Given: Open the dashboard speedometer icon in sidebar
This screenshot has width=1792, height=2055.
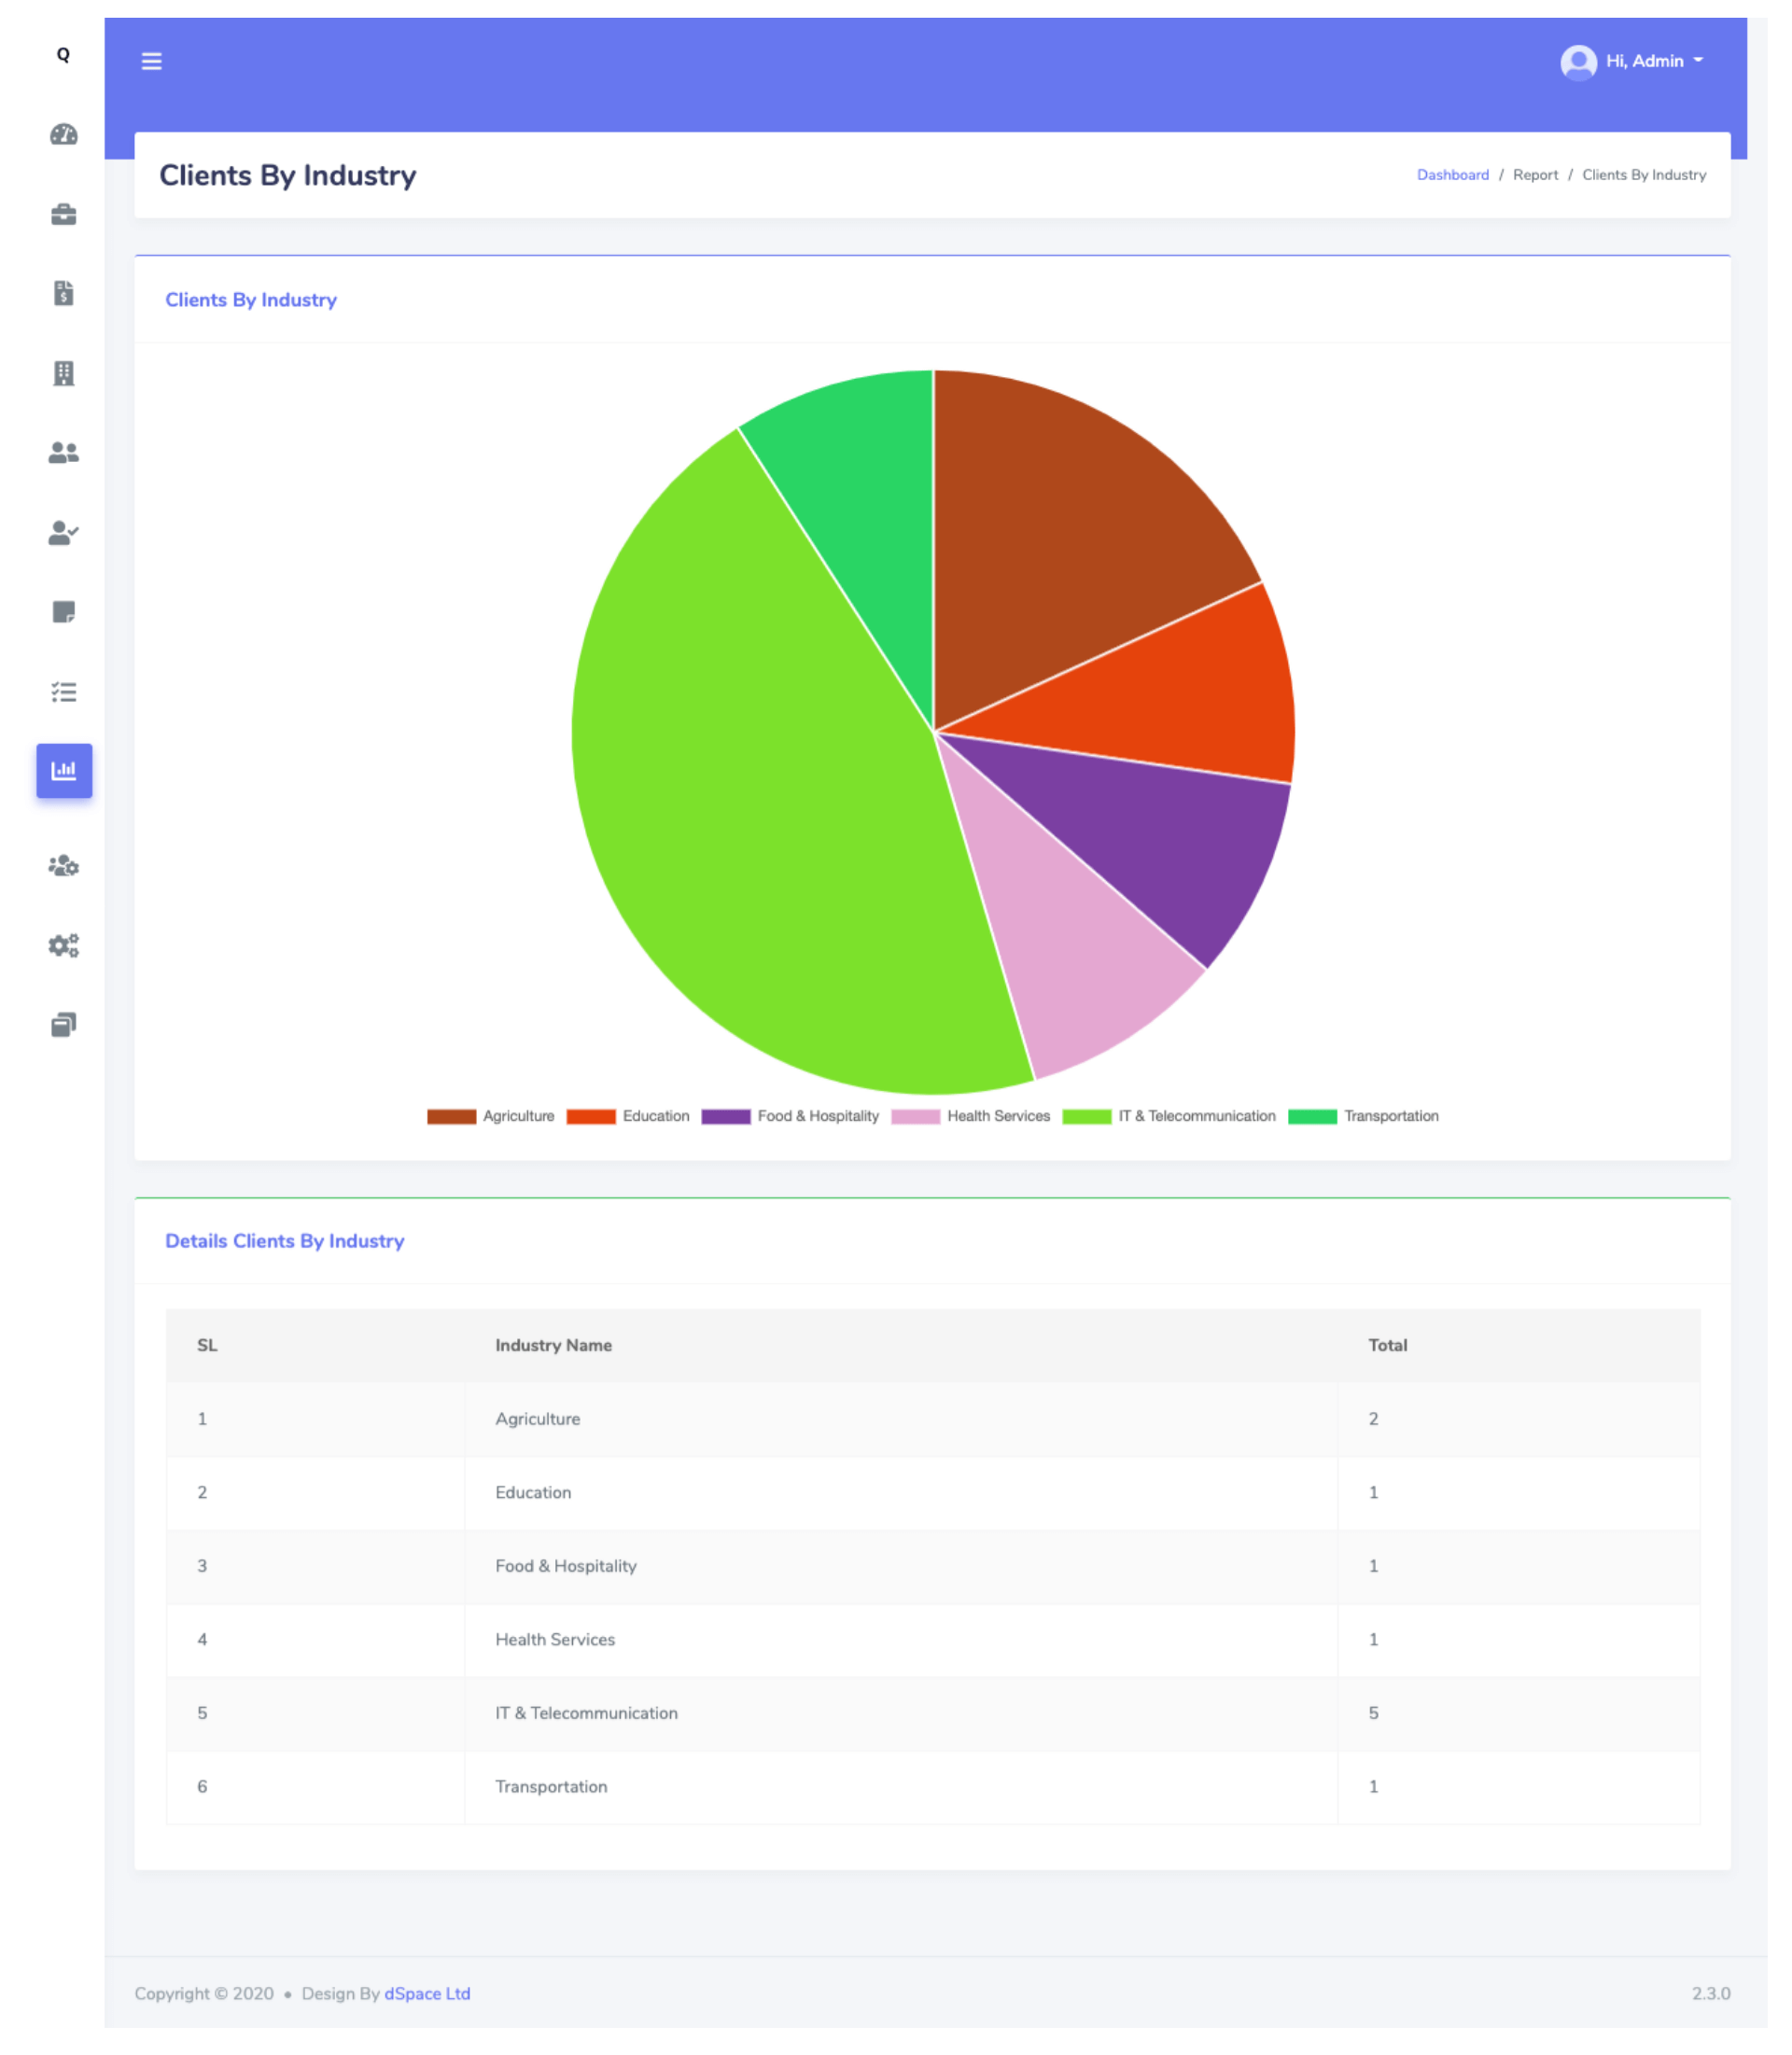Looking at the screenshot, I should pos(64,135).
